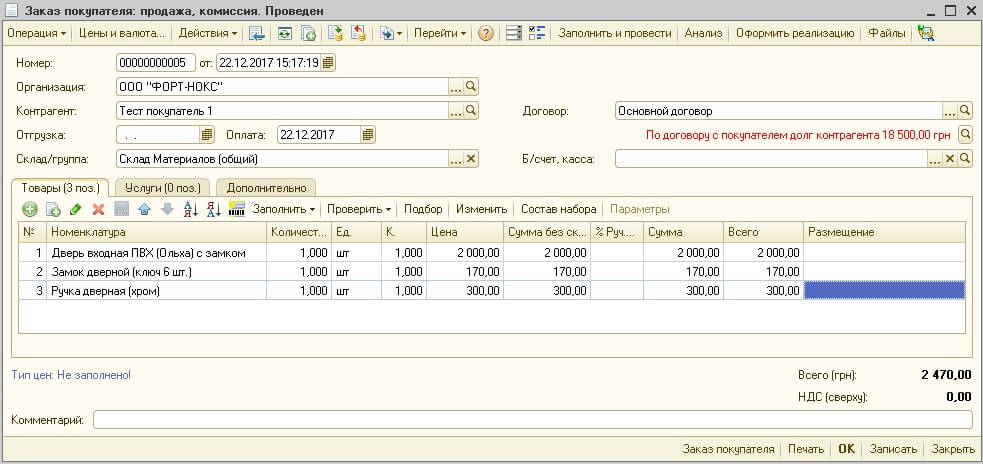Open the help question mark icon
The height and width of the screenshot is (464, 983).
click(485, 33)
